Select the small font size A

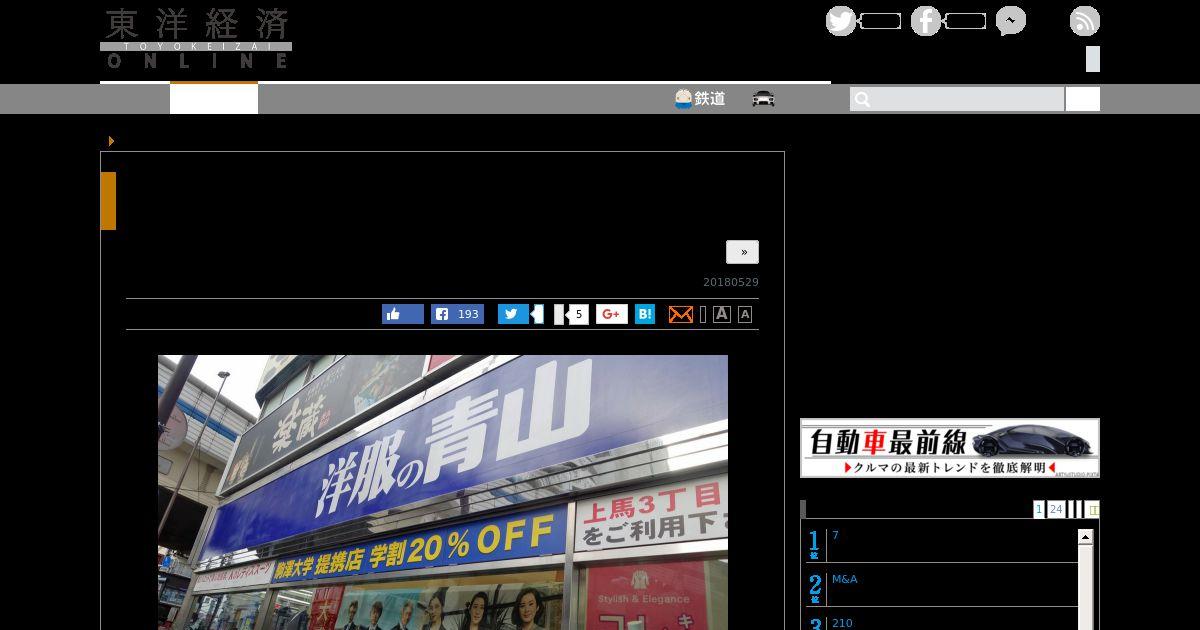(x=745, y=314)
